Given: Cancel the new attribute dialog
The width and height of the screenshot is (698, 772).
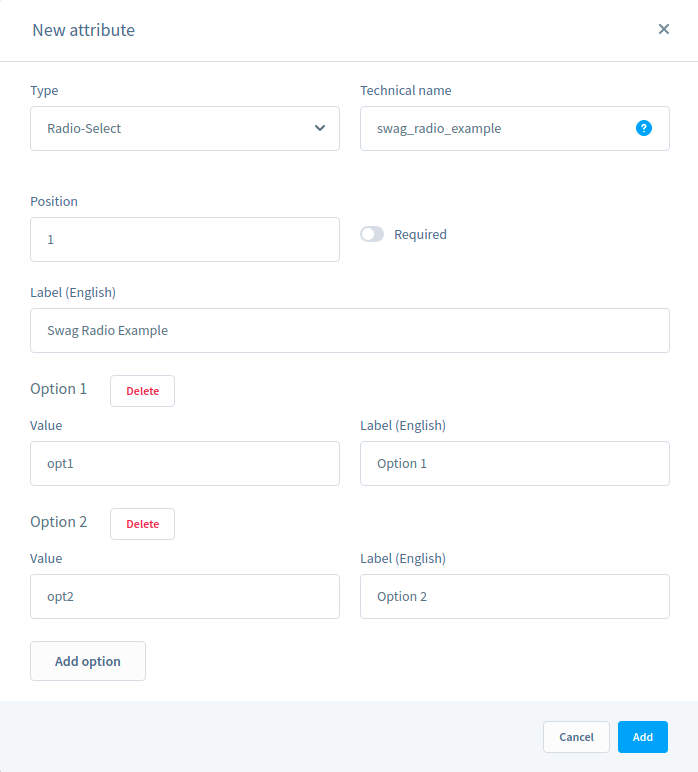Looking at the screenshot, I should (x=576, y=737).
